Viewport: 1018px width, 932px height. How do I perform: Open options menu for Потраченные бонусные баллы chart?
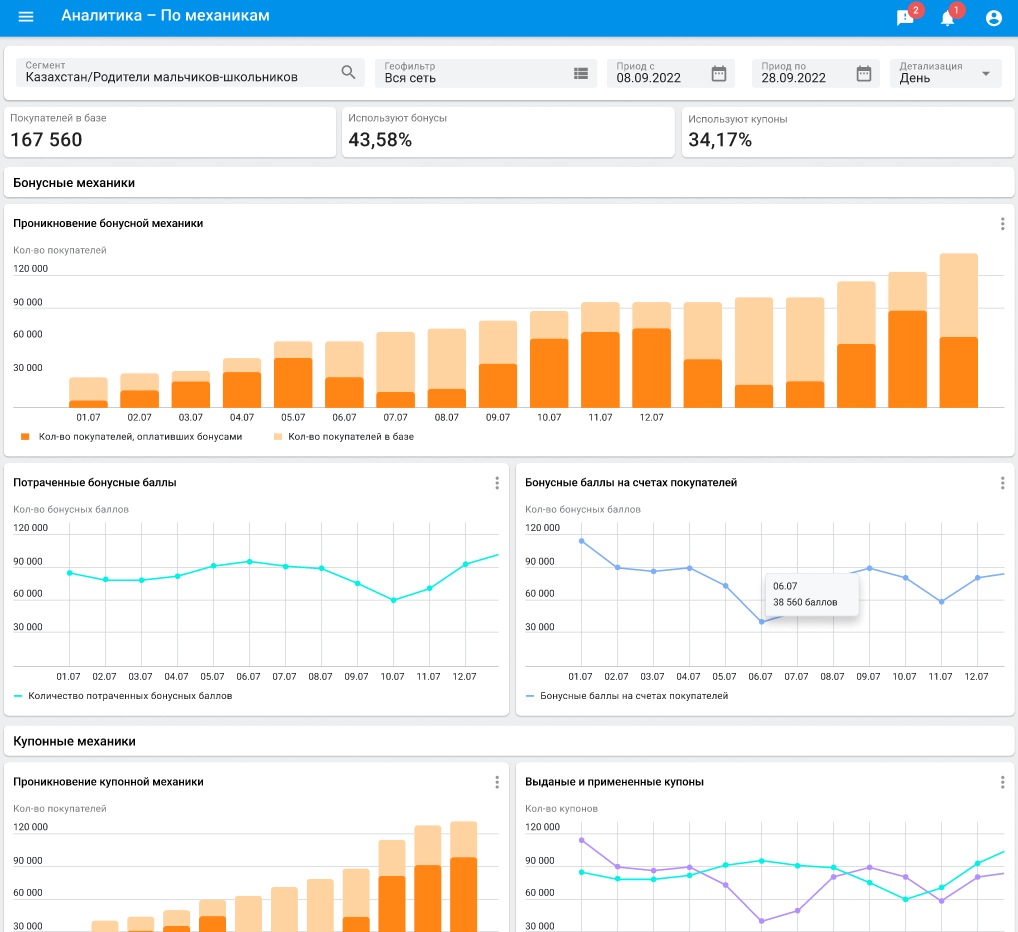pyautogui.click(x=497, y=483)
